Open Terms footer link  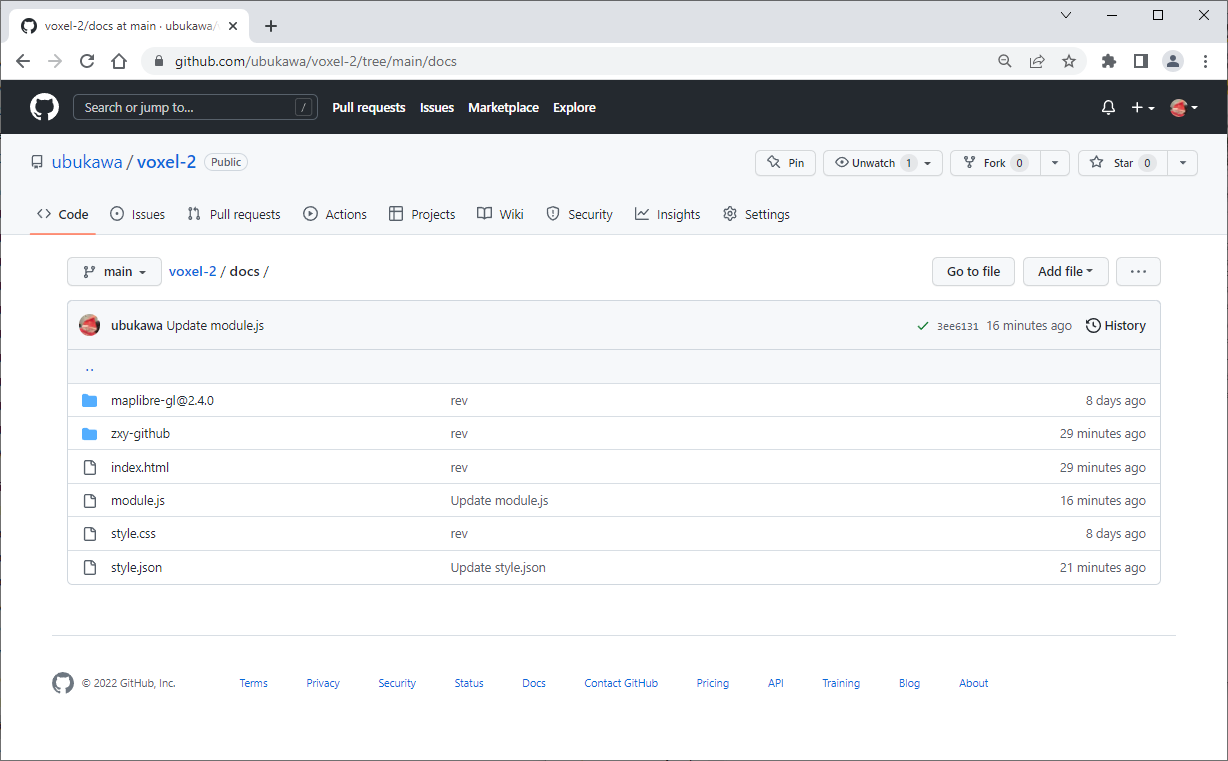[253, 683]
